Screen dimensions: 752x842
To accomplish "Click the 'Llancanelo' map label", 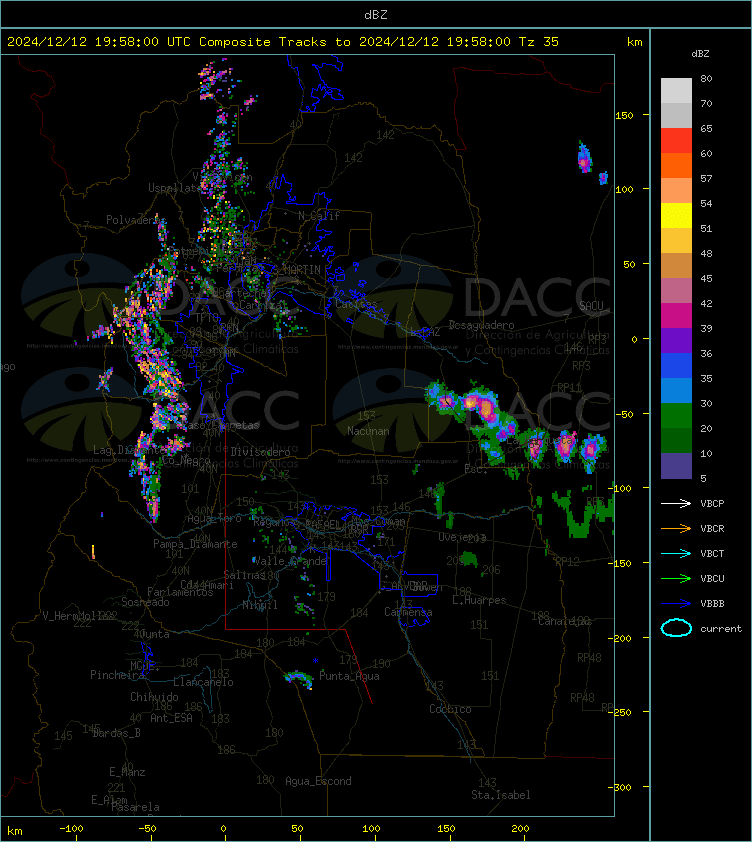I will (x=203, y=682).
